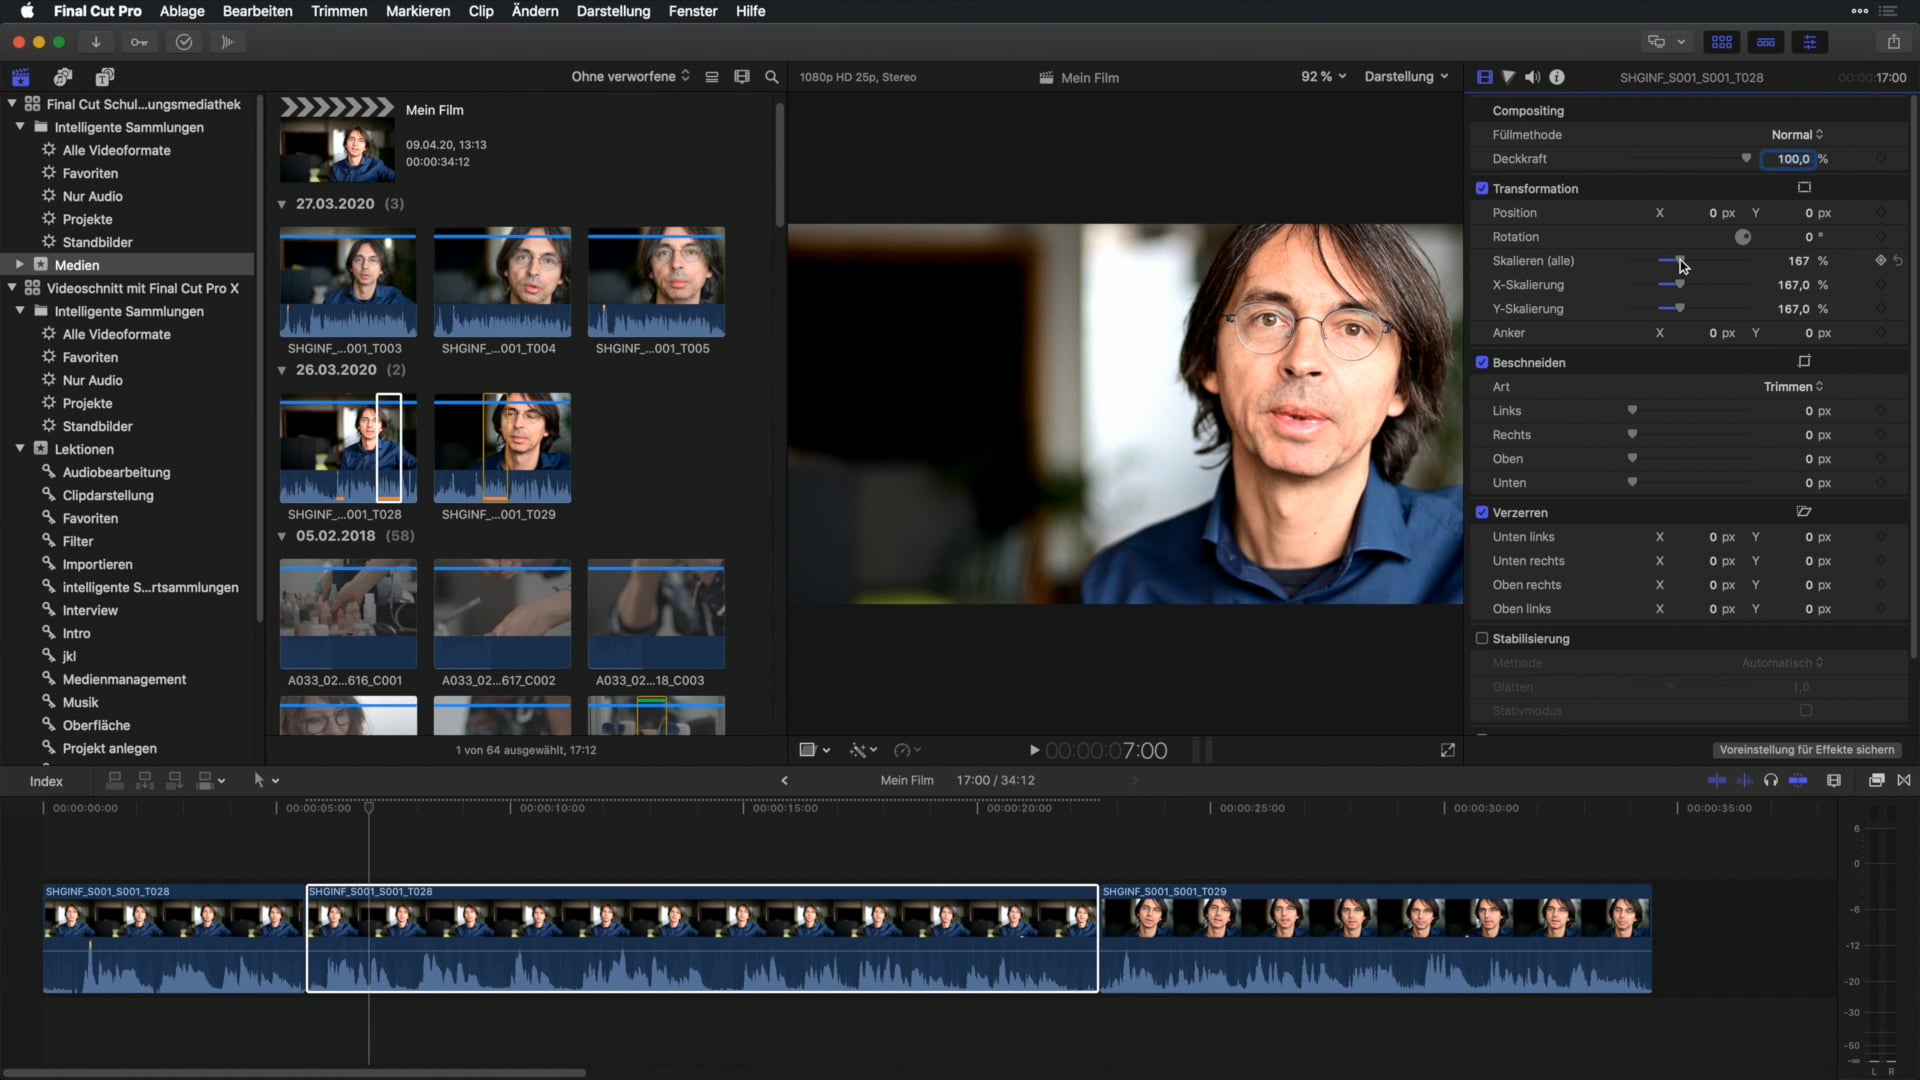This screenshot has height=1080, width=1920.
Task: Click the Keywords key icon in the toolbar
Action: 139,42
